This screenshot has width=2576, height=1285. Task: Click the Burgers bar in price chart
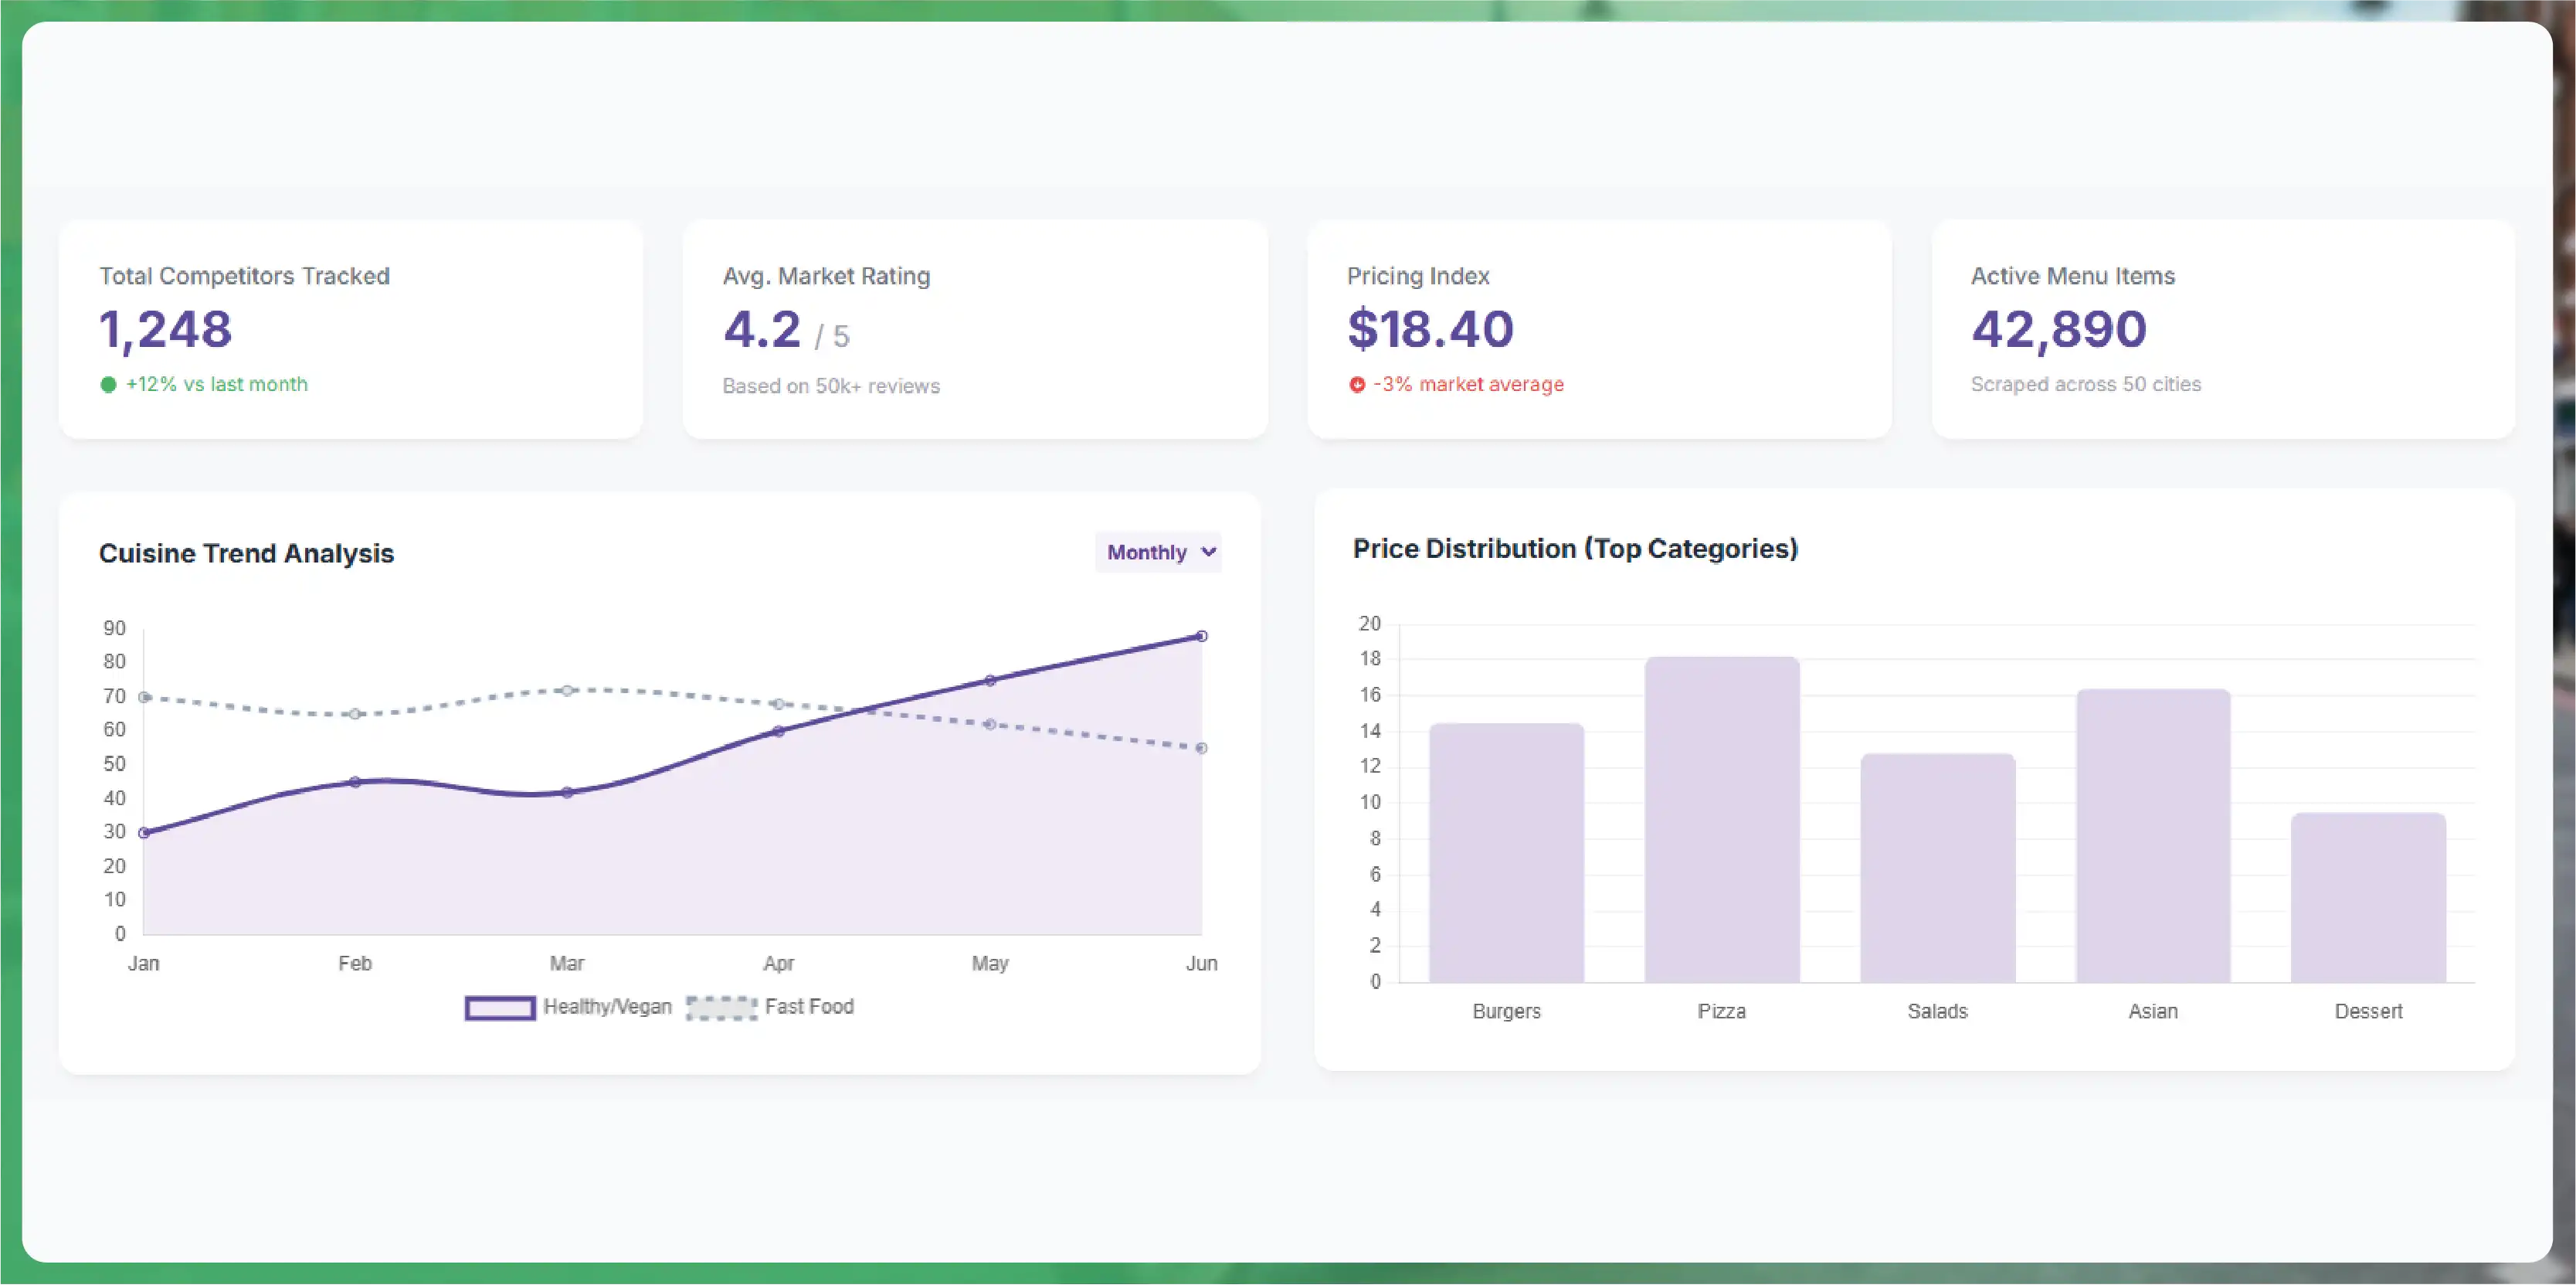[x=1506, y=853]
